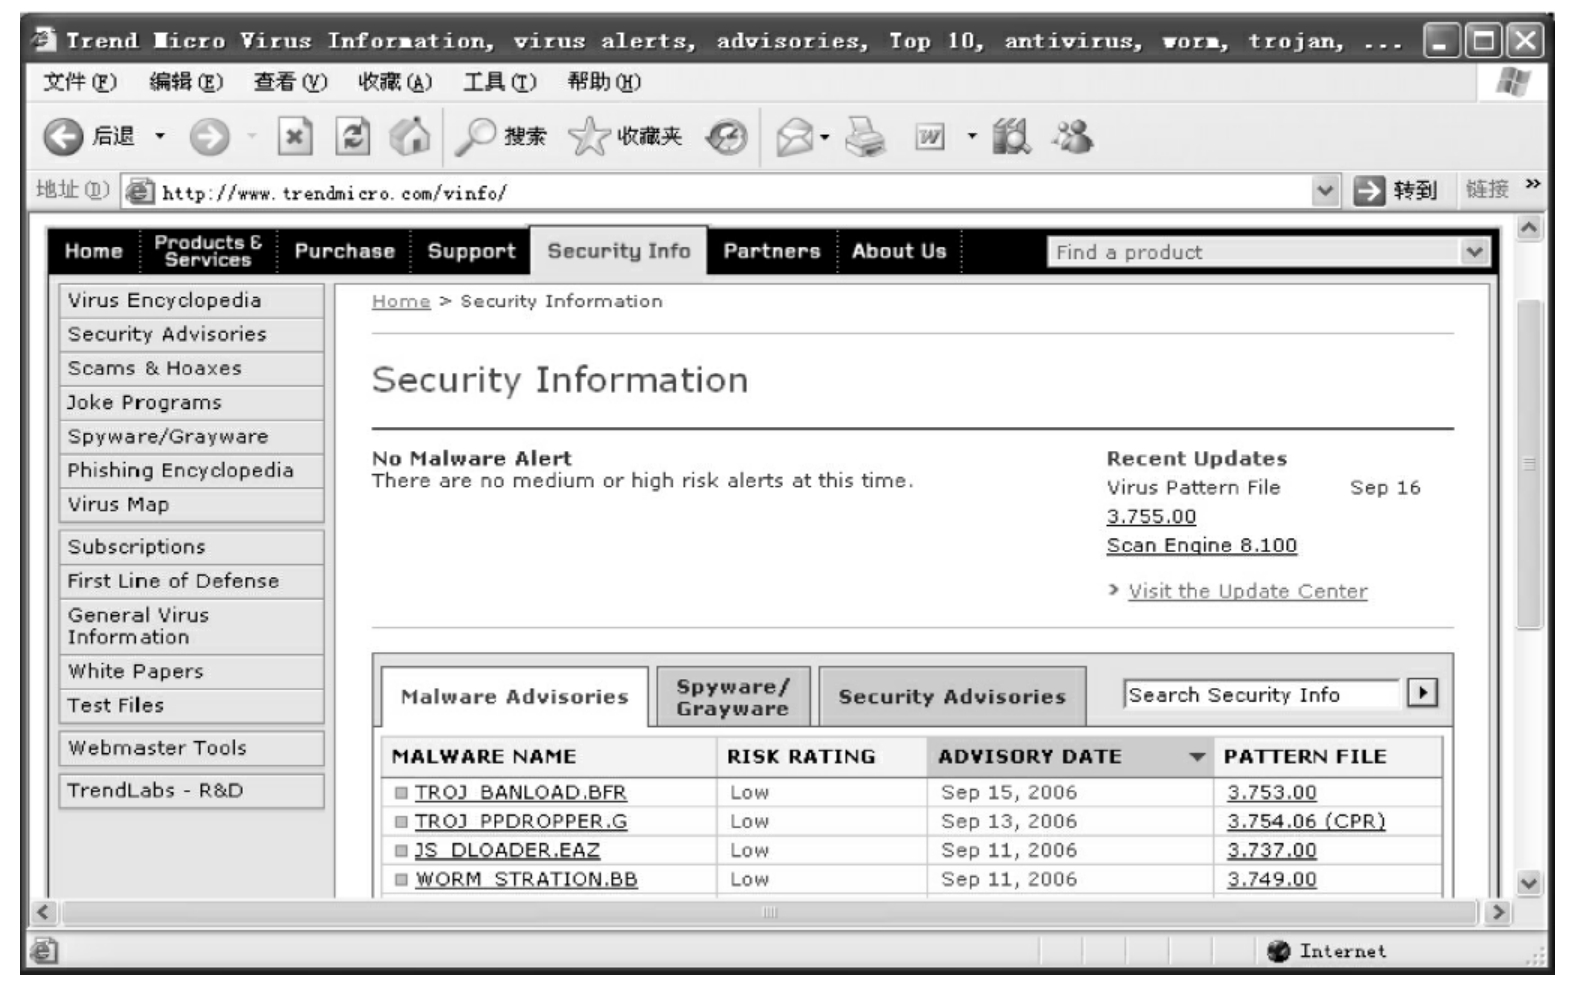Click the Go arrow button

click(x=1369, y=191)
